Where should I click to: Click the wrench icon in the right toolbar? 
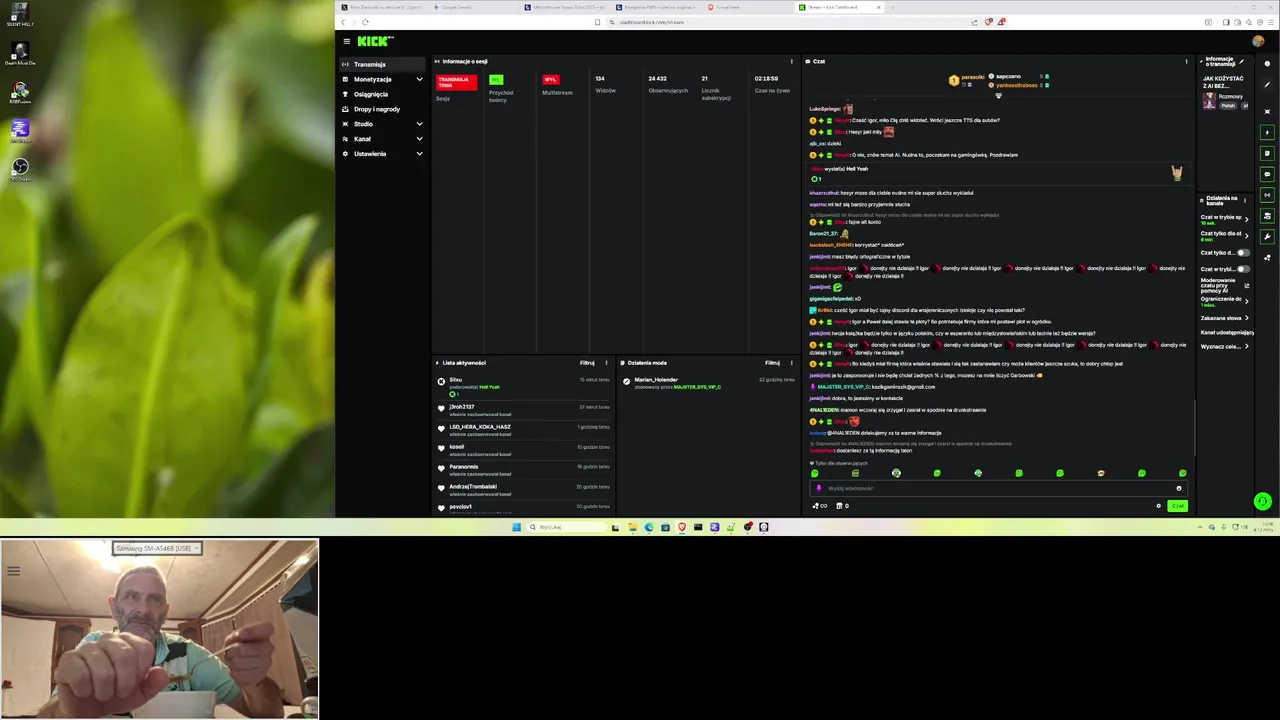click(x=1268, y=237)
